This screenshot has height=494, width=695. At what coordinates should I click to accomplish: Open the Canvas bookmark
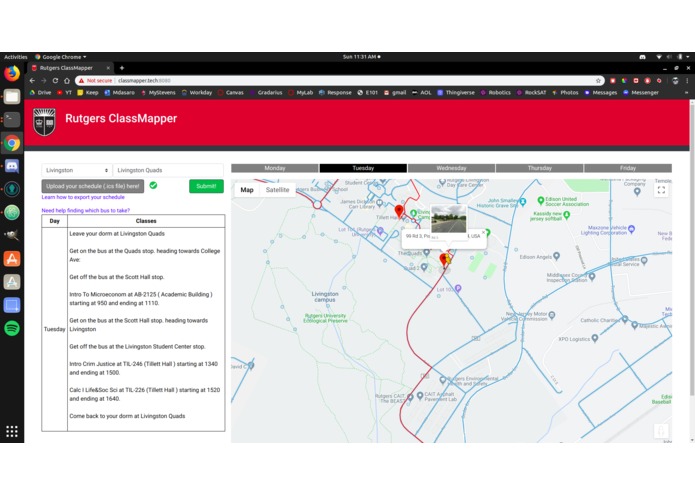[230, 93]
